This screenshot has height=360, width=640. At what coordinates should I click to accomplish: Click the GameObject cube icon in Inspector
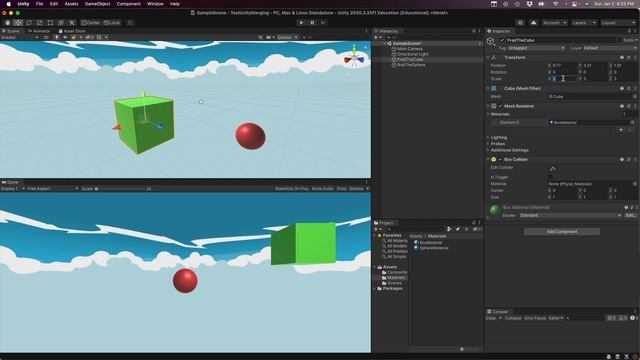pyautogui.click(x=491, y=40)
